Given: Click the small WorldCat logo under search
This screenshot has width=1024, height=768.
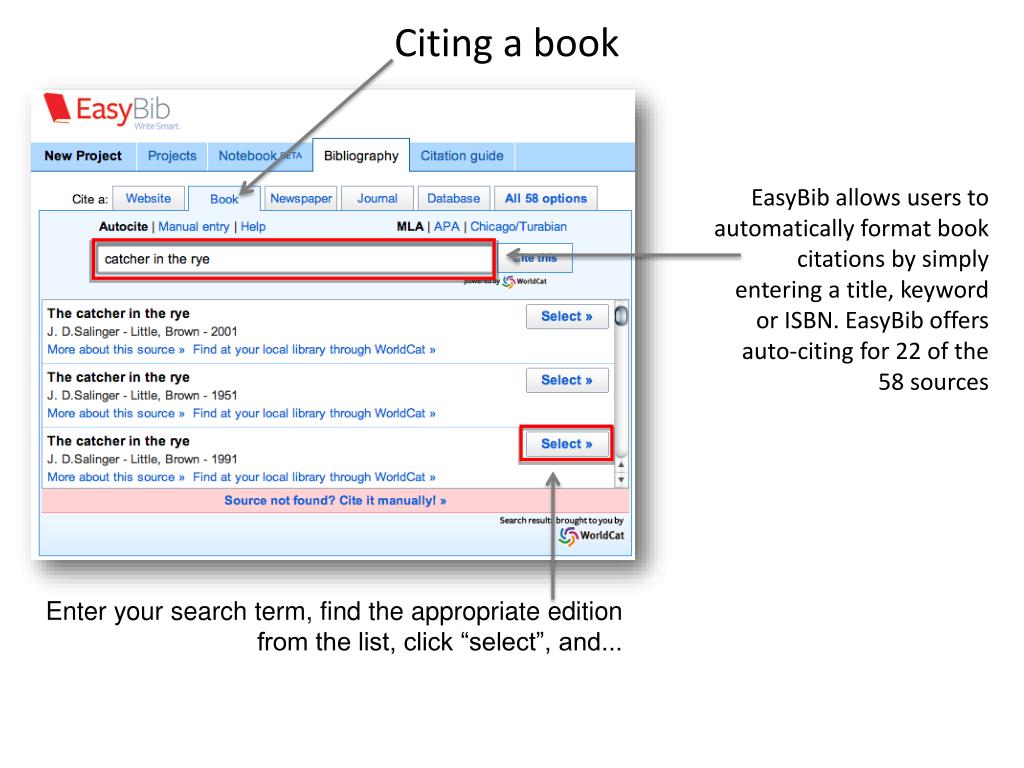Looking at the screenshot, I should coord(524,281).
